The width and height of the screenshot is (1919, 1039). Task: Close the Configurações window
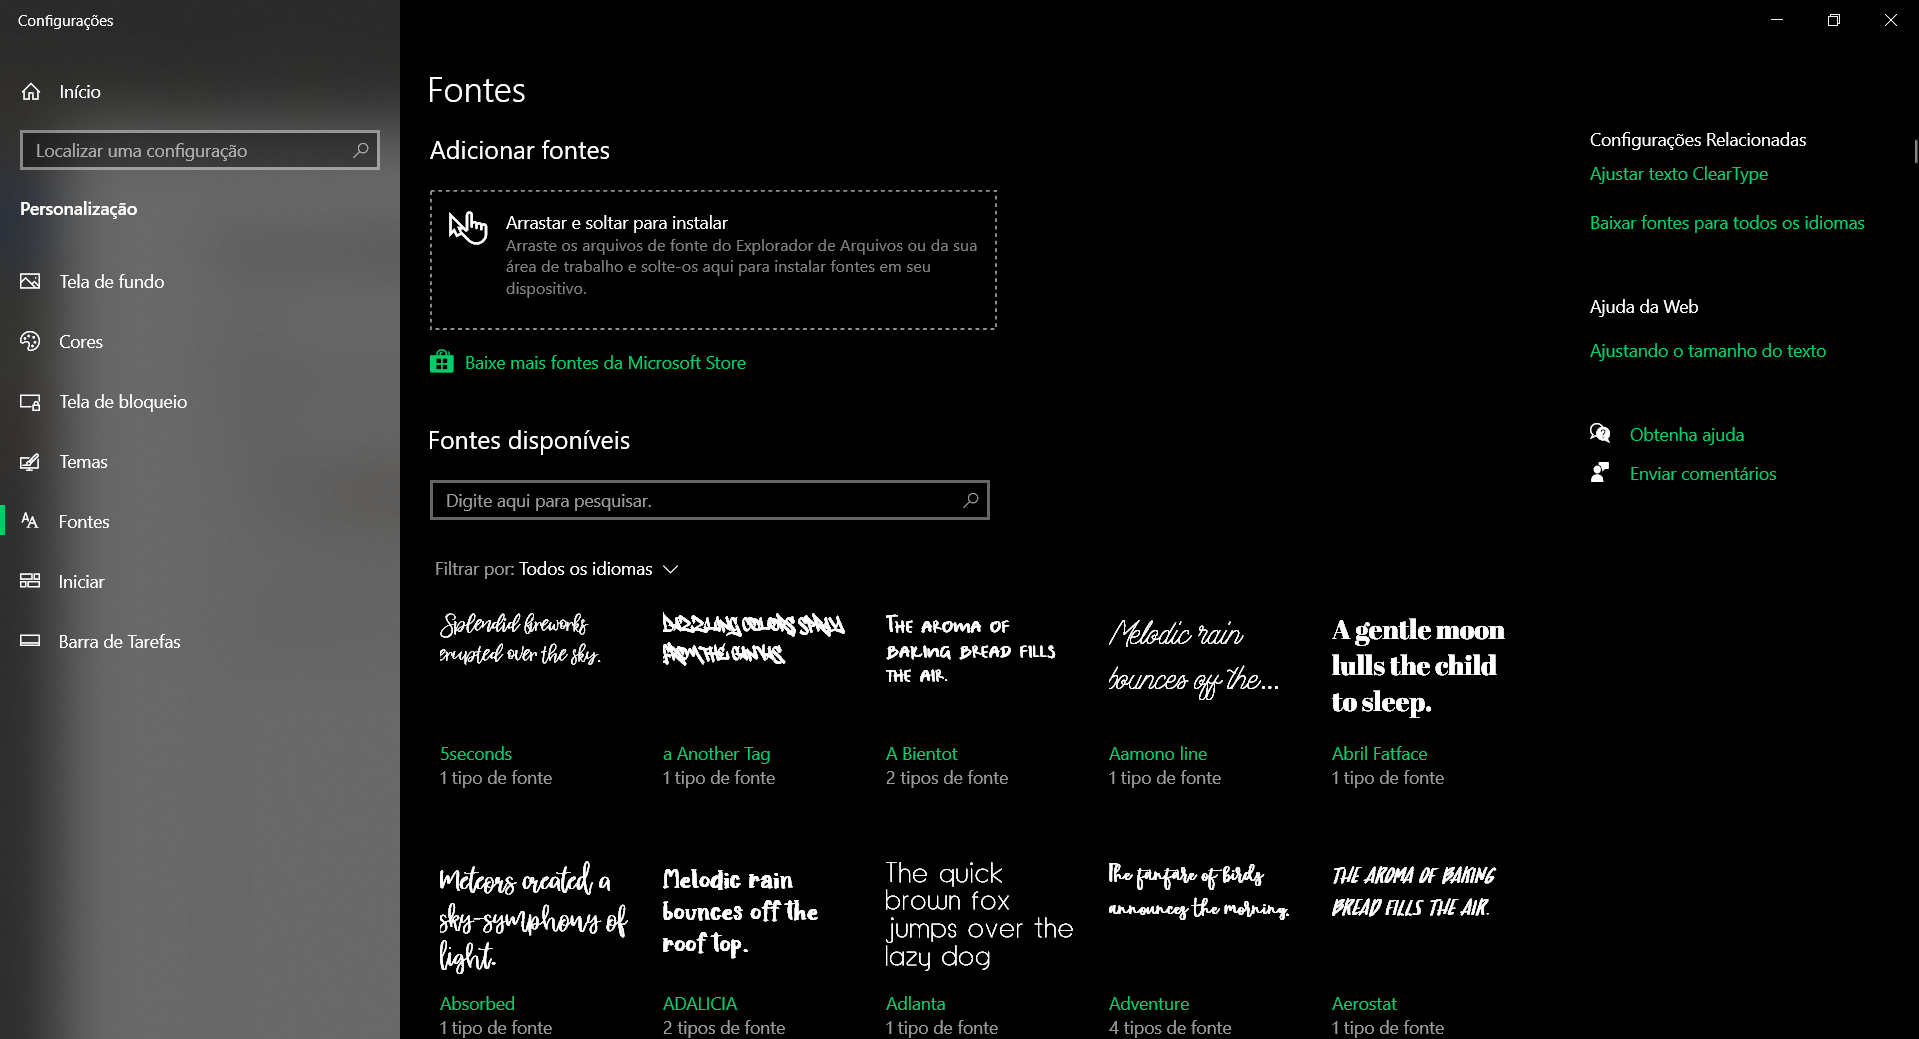(x=1891, y=20)
